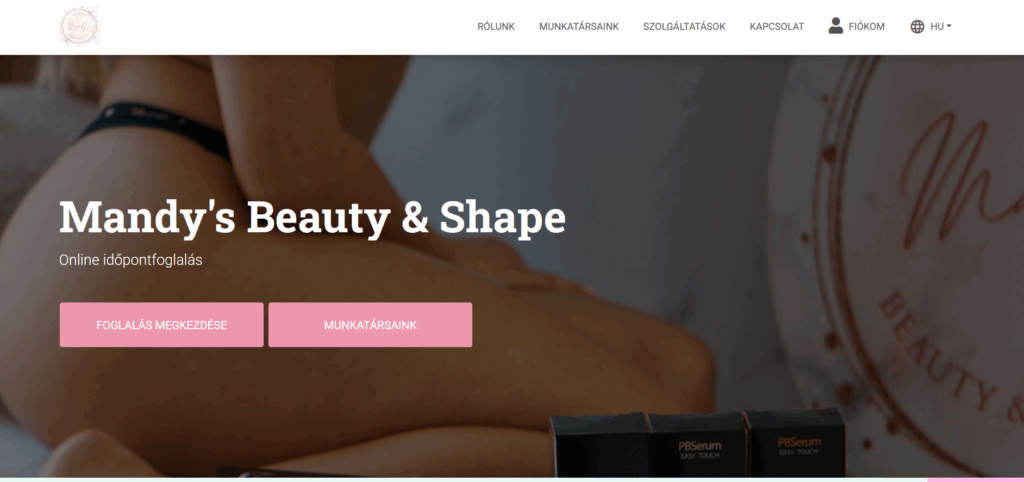Click the rightmost PBSerum Easy Touch box

tap(796, 442)
